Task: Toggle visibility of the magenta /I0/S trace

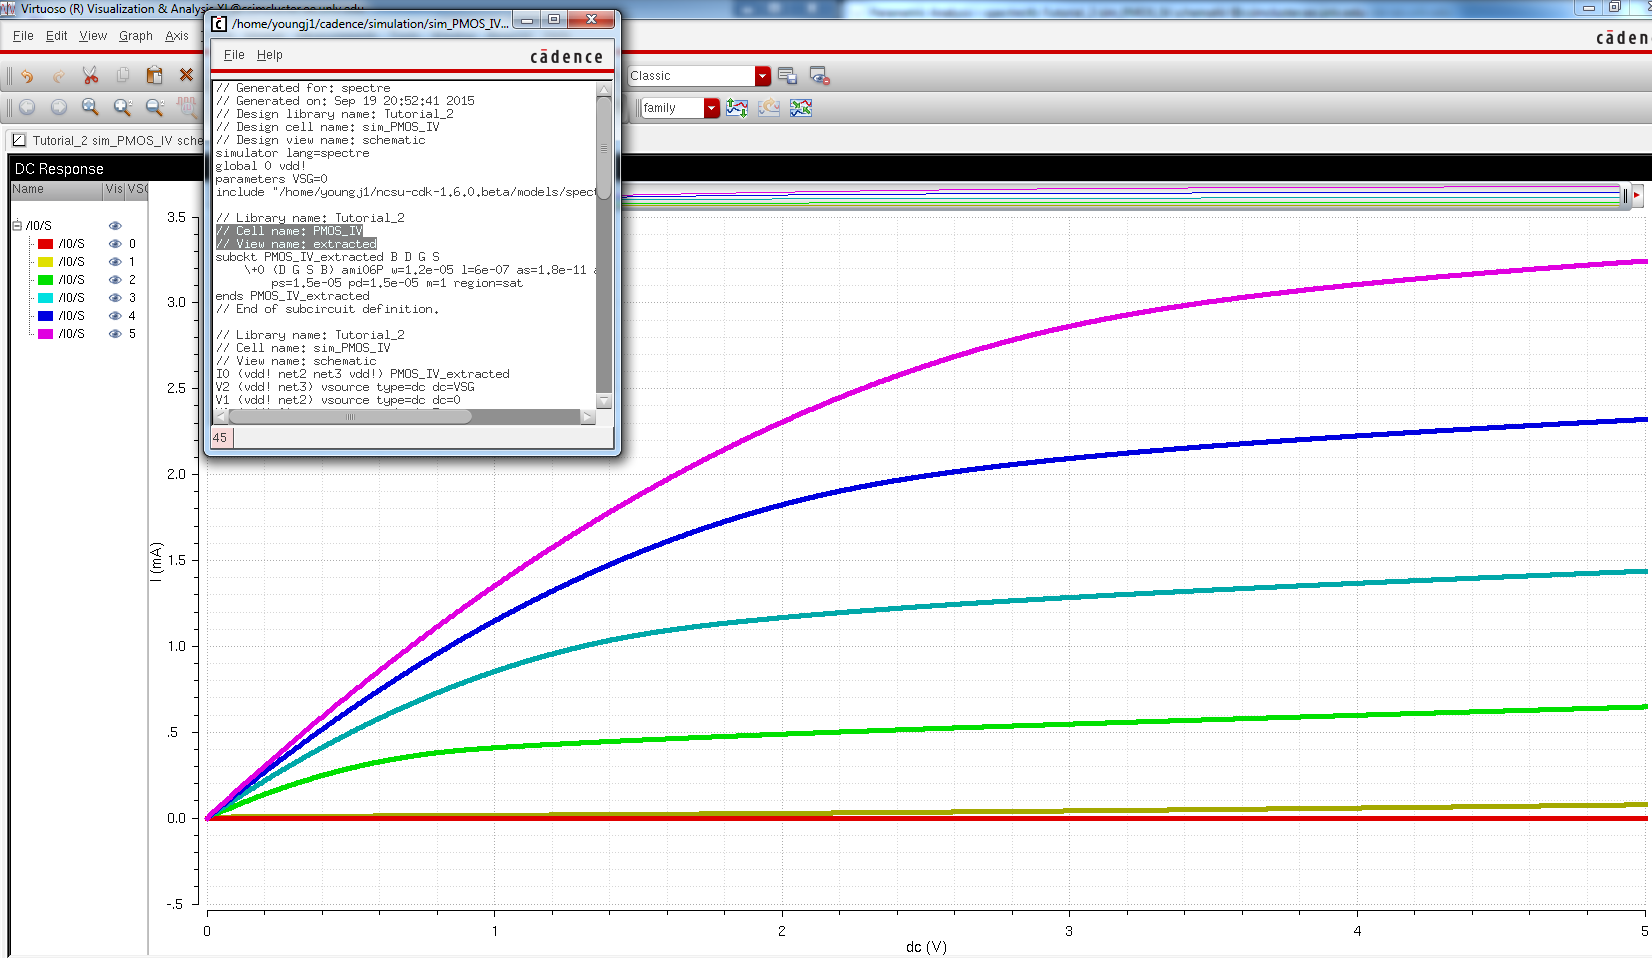Action: point(113,333)
